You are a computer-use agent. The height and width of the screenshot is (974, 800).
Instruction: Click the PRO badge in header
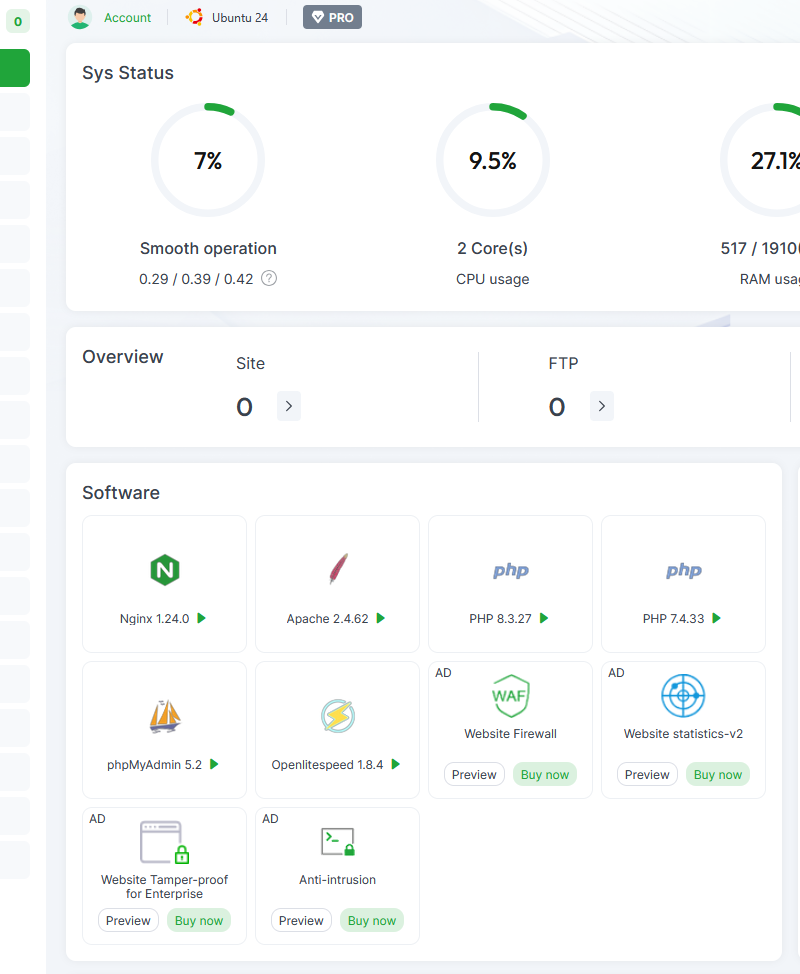332,17
